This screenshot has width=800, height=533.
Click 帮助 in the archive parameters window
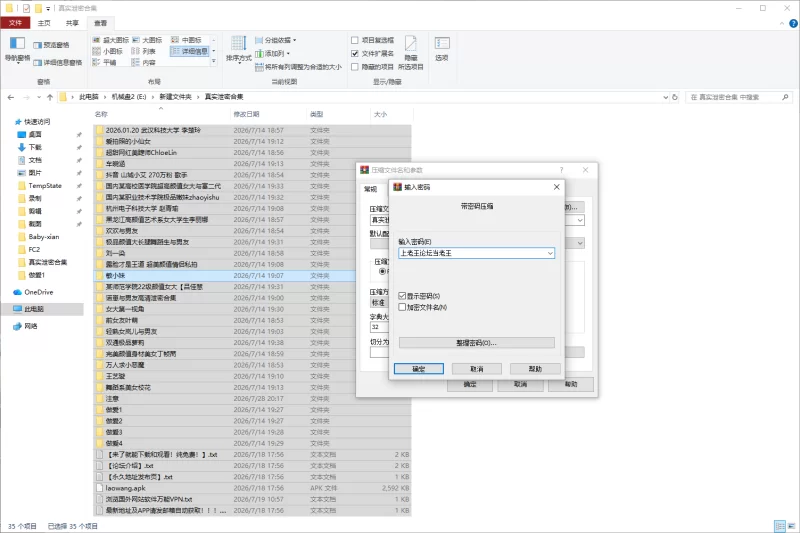[x=571, y=384]
